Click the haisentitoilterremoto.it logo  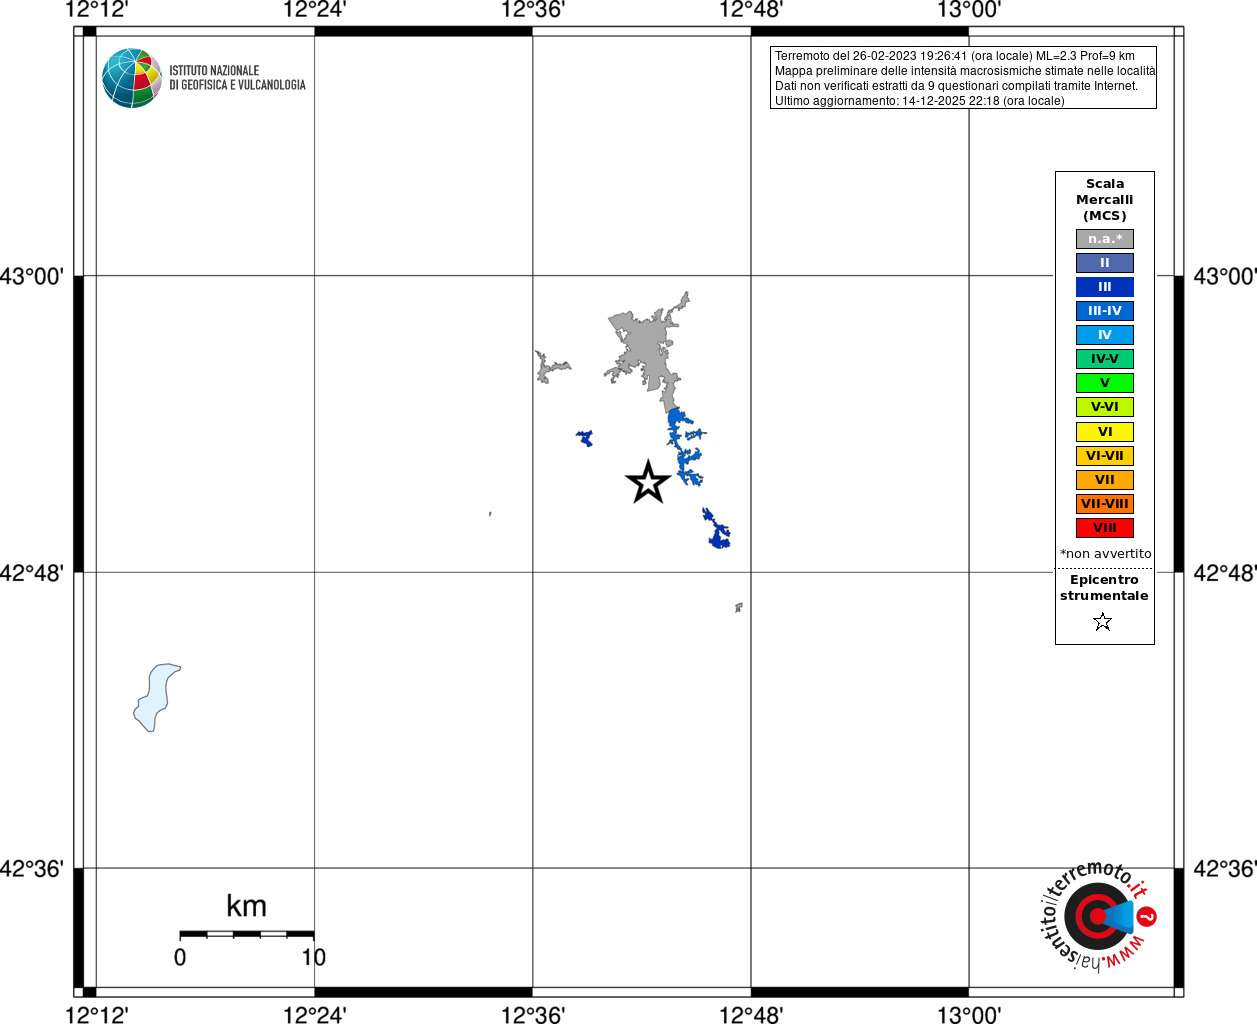1098,916
